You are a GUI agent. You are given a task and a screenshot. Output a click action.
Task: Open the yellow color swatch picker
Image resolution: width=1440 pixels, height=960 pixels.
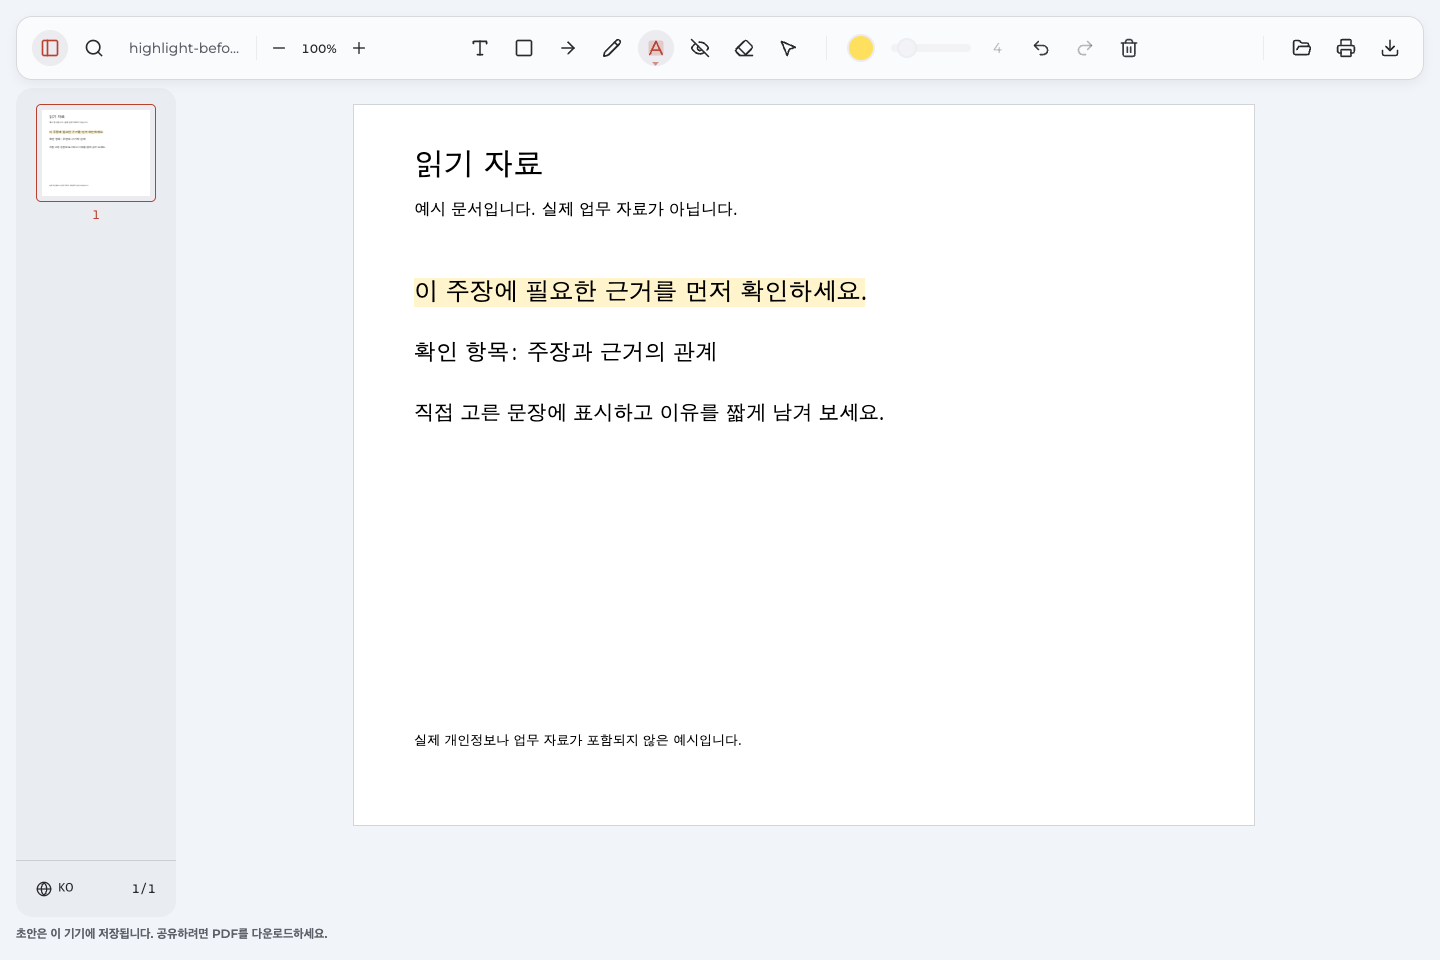pyautogui.click(x=861, y=48)
